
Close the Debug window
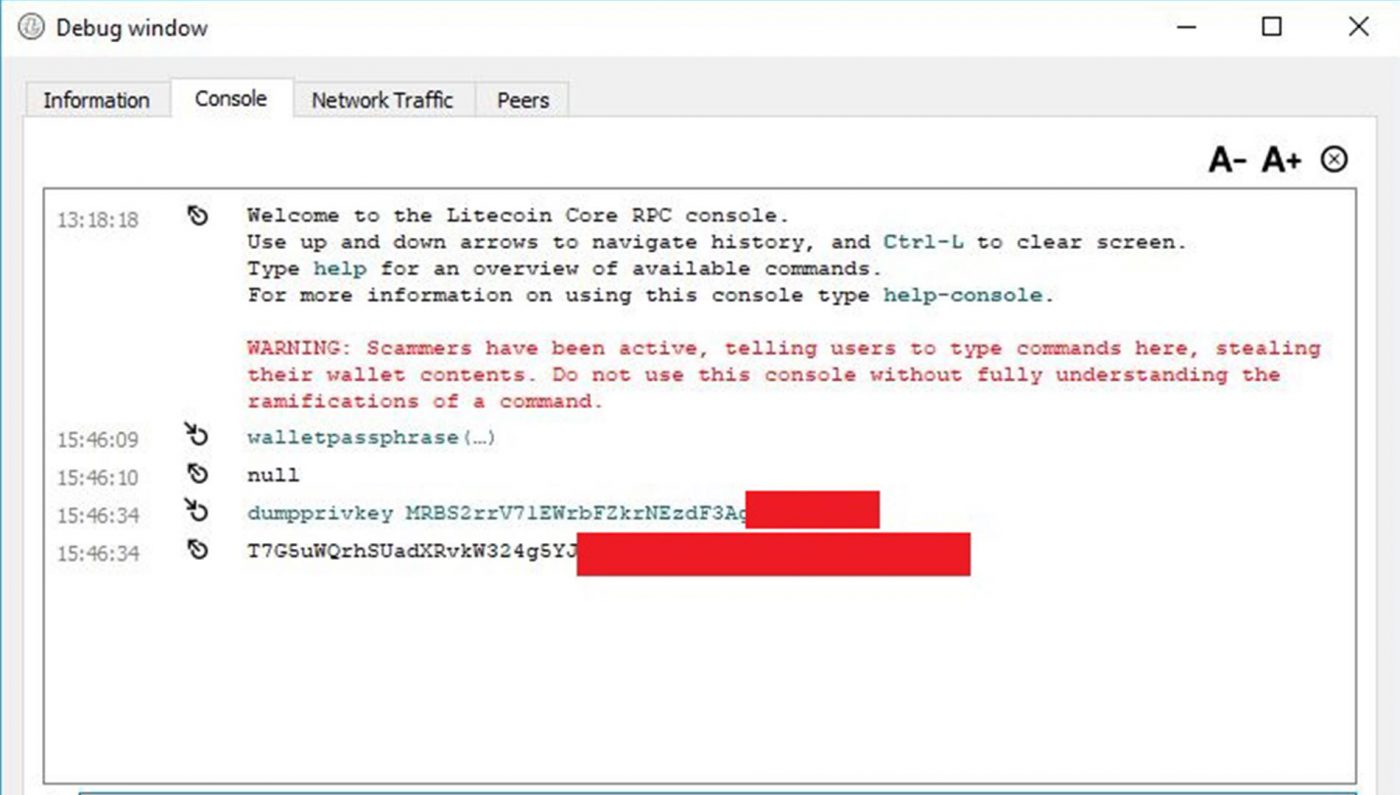[x=1358, y=27]
